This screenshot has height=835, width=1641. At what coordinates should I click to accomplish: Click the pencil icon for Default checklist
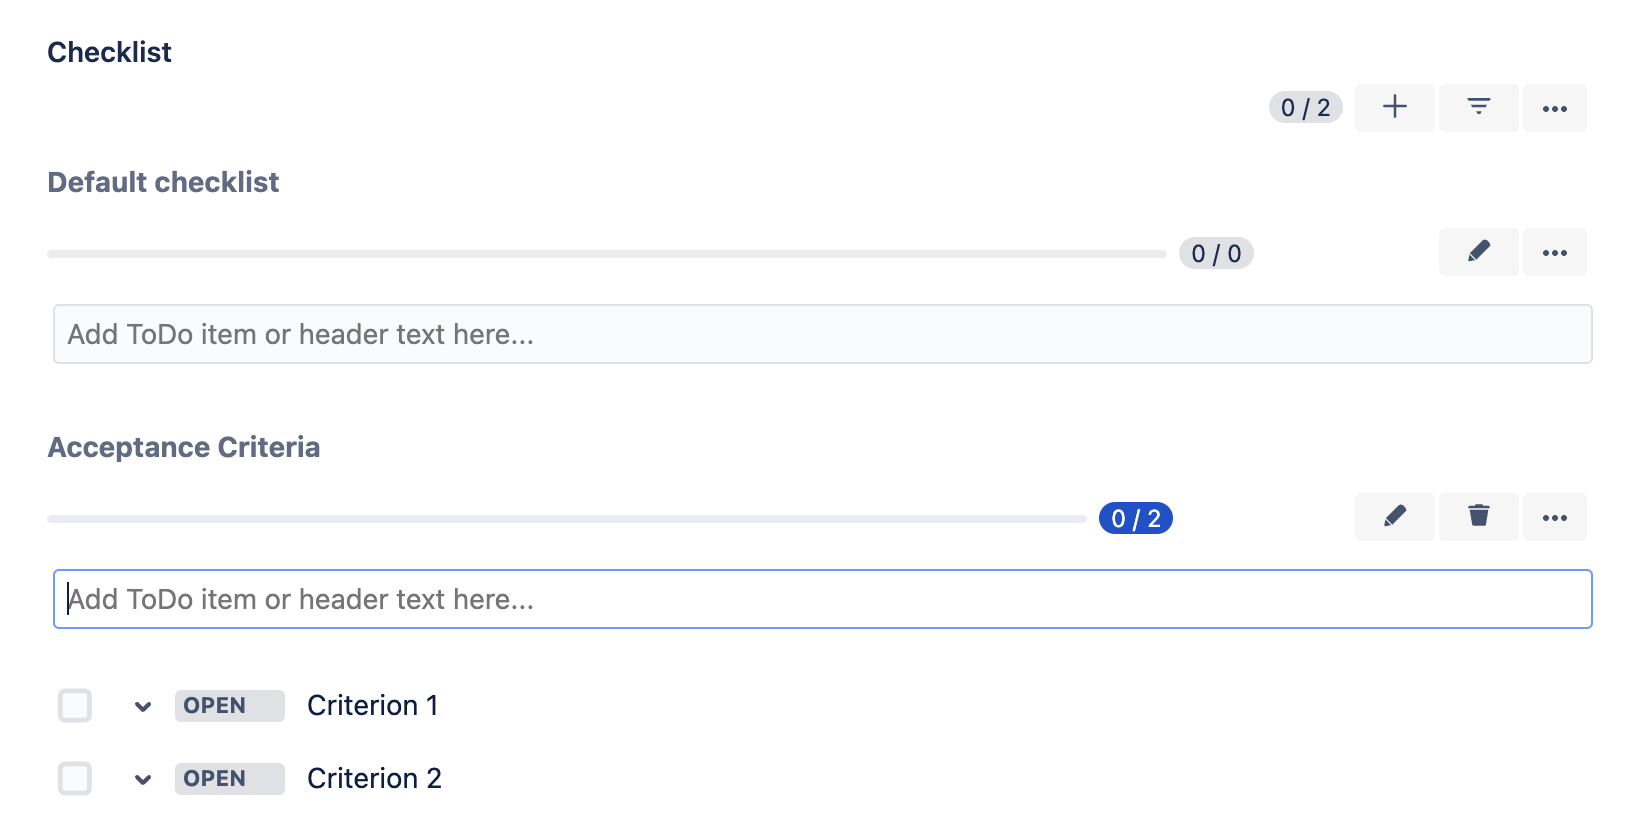click(x=1478, y=252)
